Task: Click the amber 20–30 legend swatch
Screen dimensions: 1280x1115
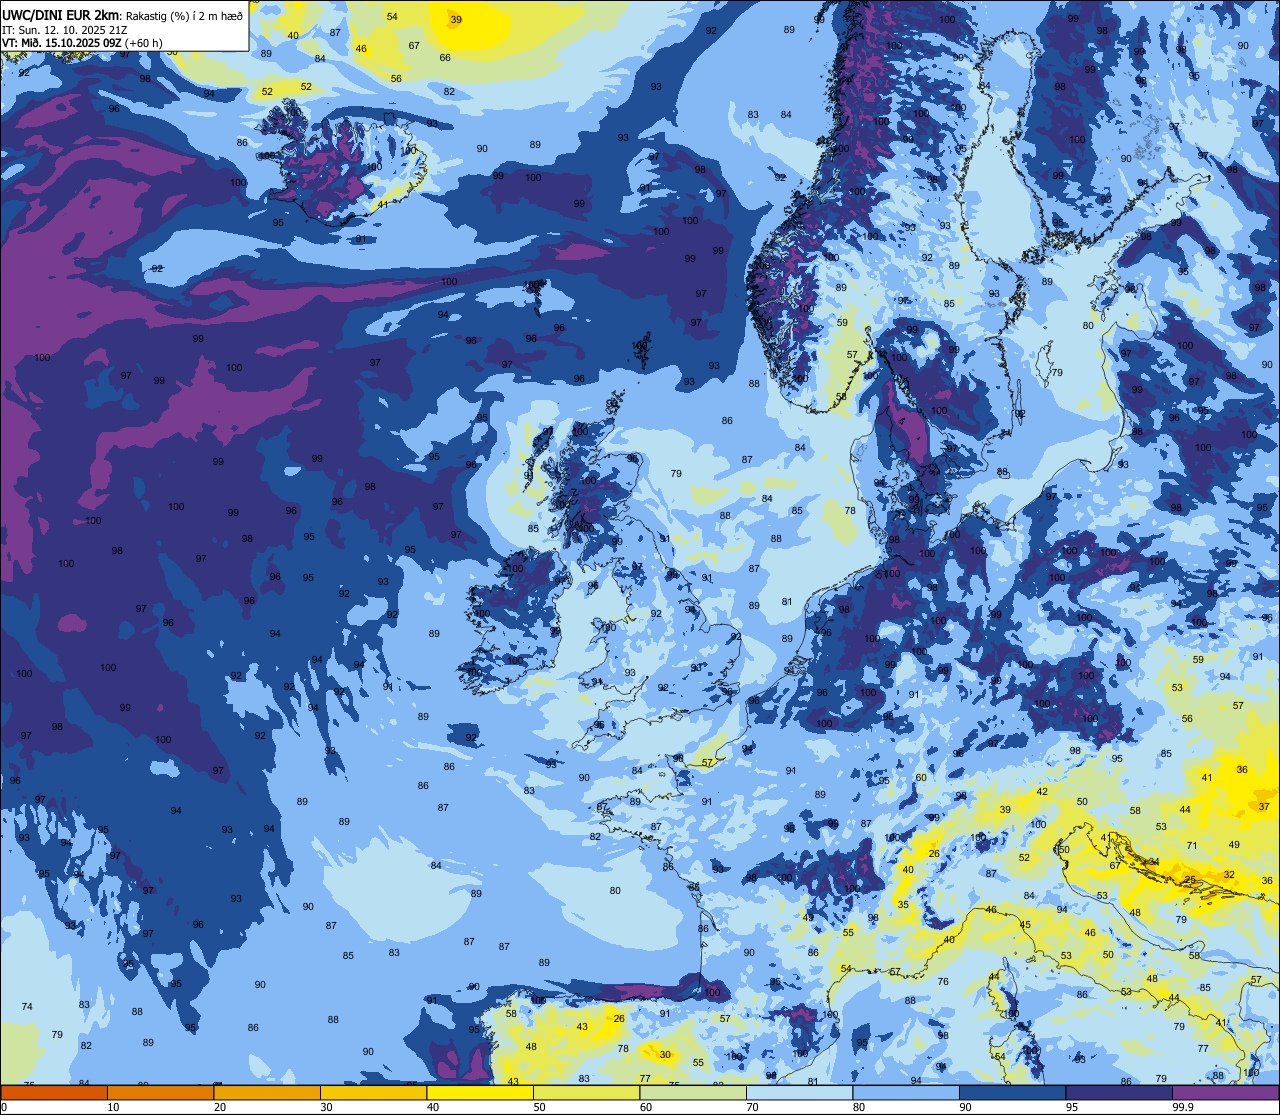Action: pyautogui.click(x=267, y=1092)
